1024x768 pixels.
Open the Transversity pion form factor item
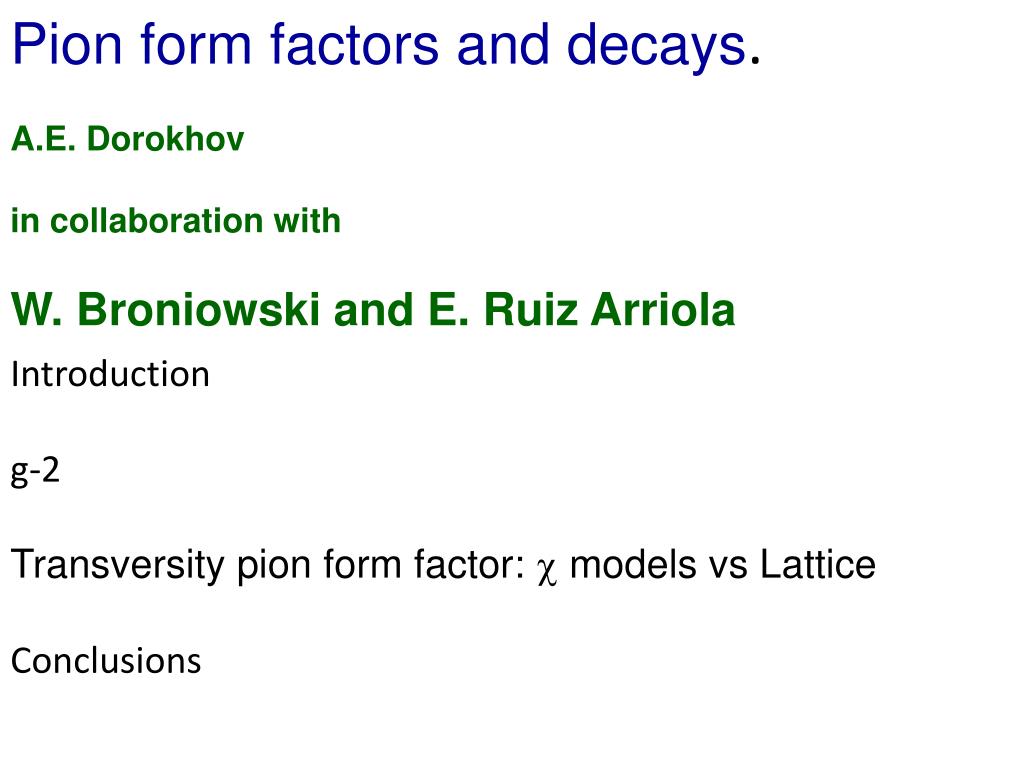pos(443,565)
